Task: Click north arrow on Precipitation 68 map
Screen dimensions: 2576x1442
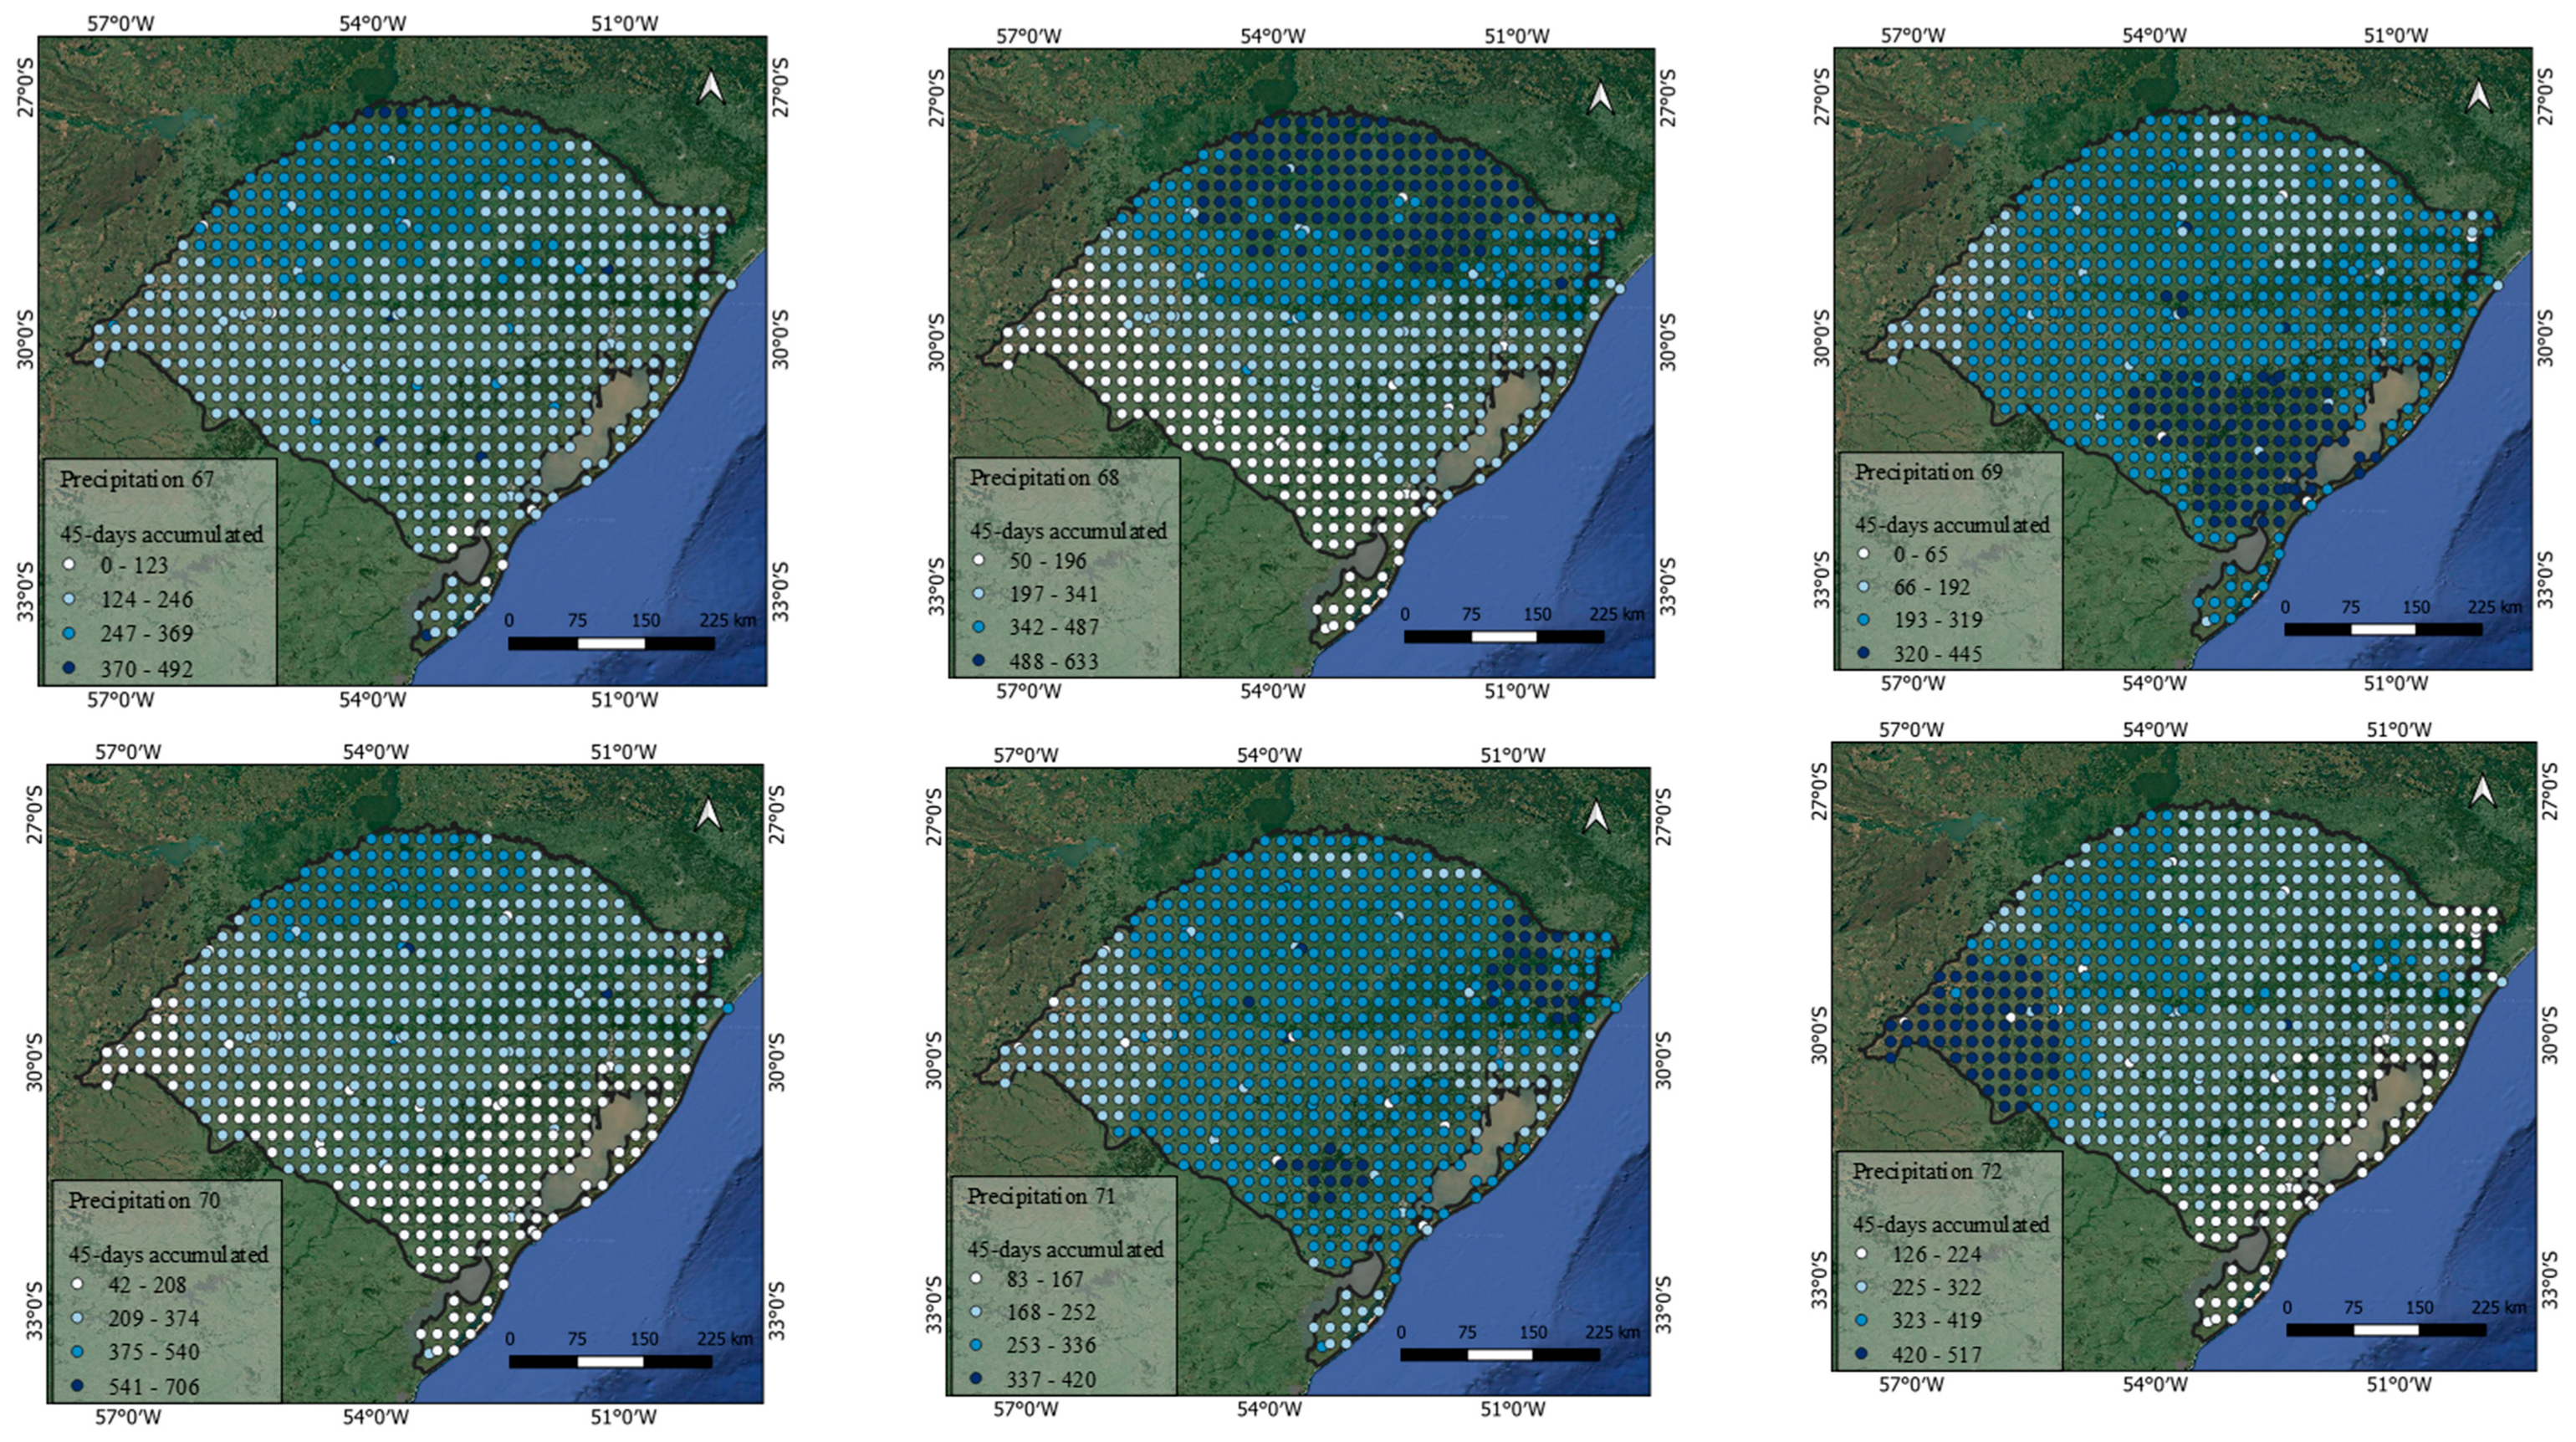Action: coord(1600,97)
